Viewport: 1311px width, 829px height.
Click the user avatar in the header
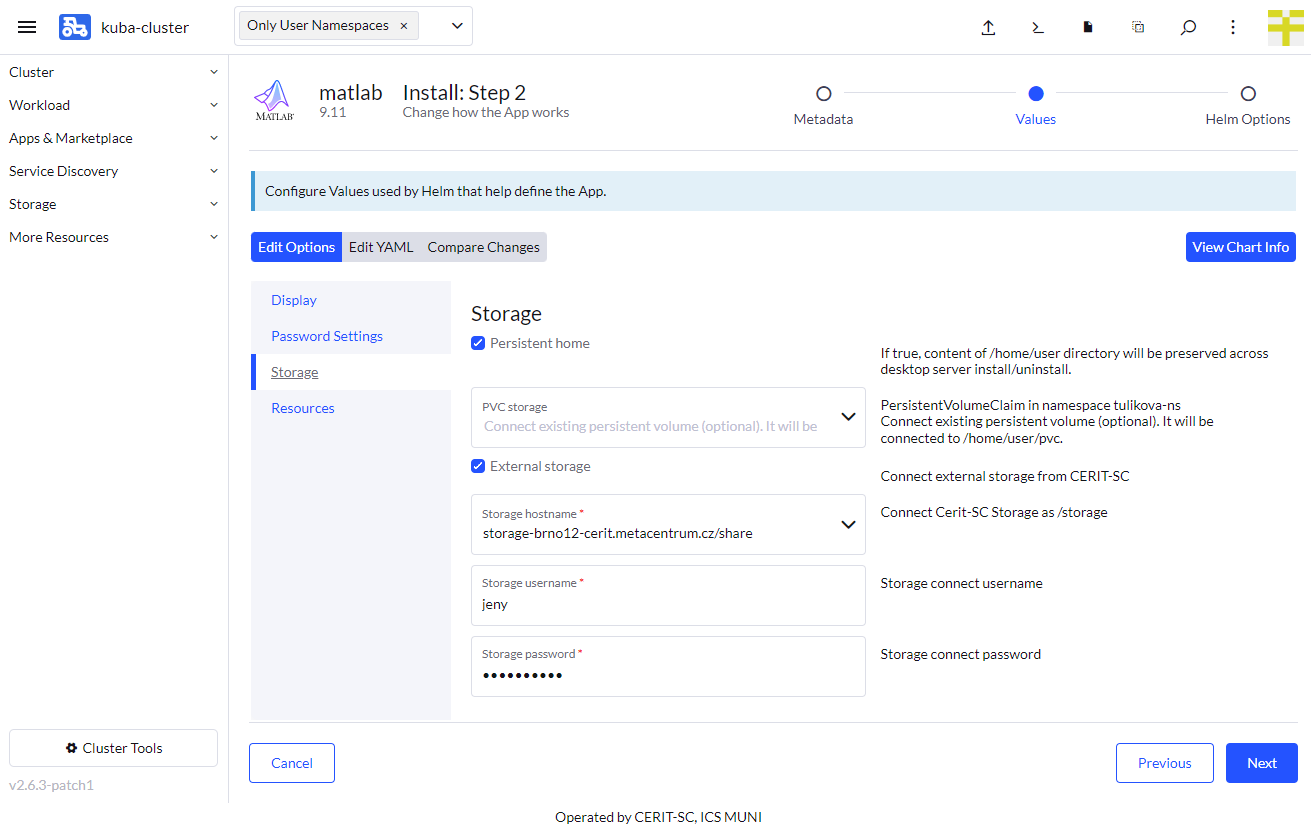pos(1286,27)
